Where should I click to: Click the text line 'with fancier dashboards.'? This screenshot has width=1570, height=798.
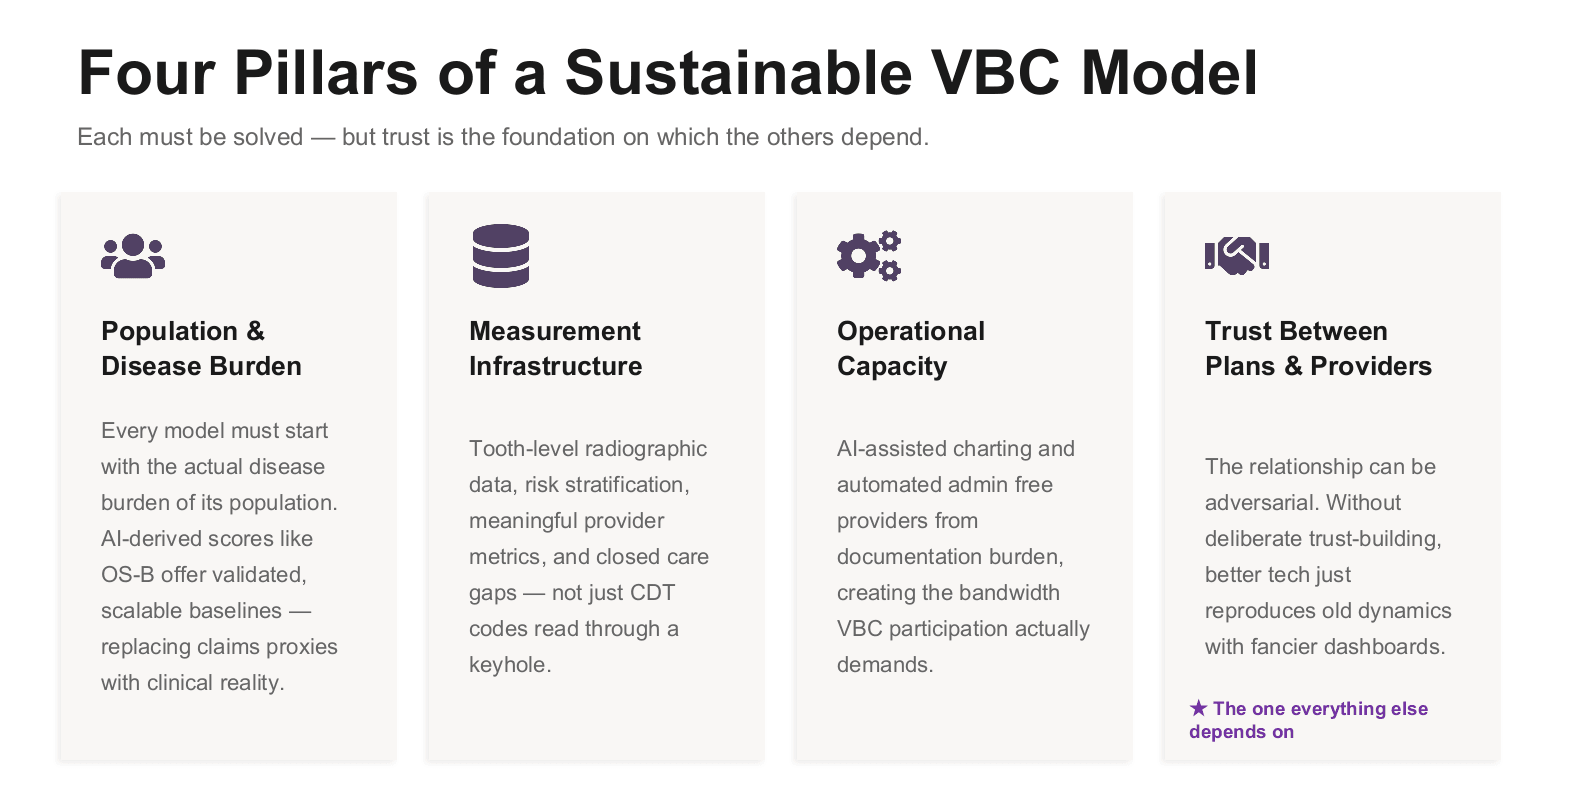[1324, 647]
